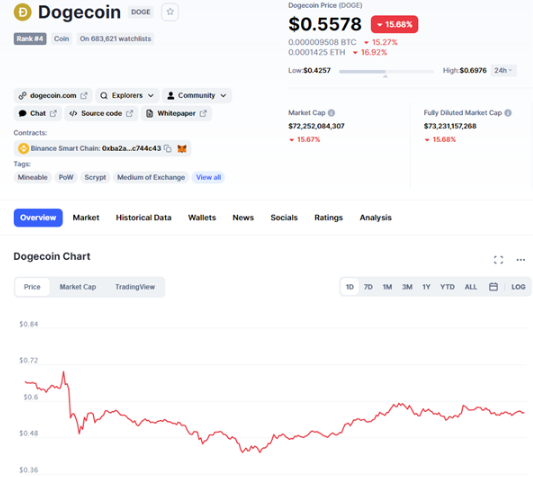
Task: Click View all tags
Action: [x=208, y=177]
